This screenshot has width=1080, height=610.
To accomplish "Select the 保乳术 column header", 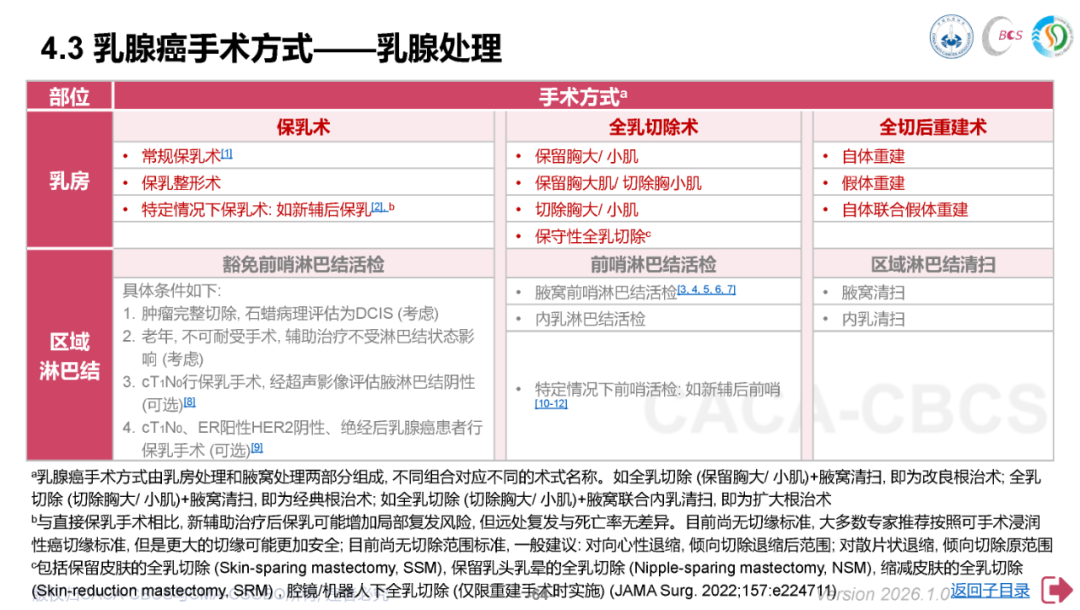I will tap(303, 127).
